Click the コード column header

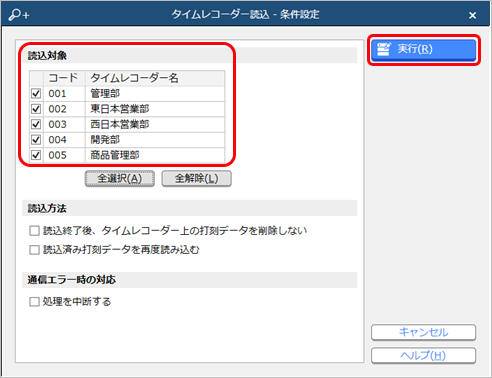(x=64, y=78)
